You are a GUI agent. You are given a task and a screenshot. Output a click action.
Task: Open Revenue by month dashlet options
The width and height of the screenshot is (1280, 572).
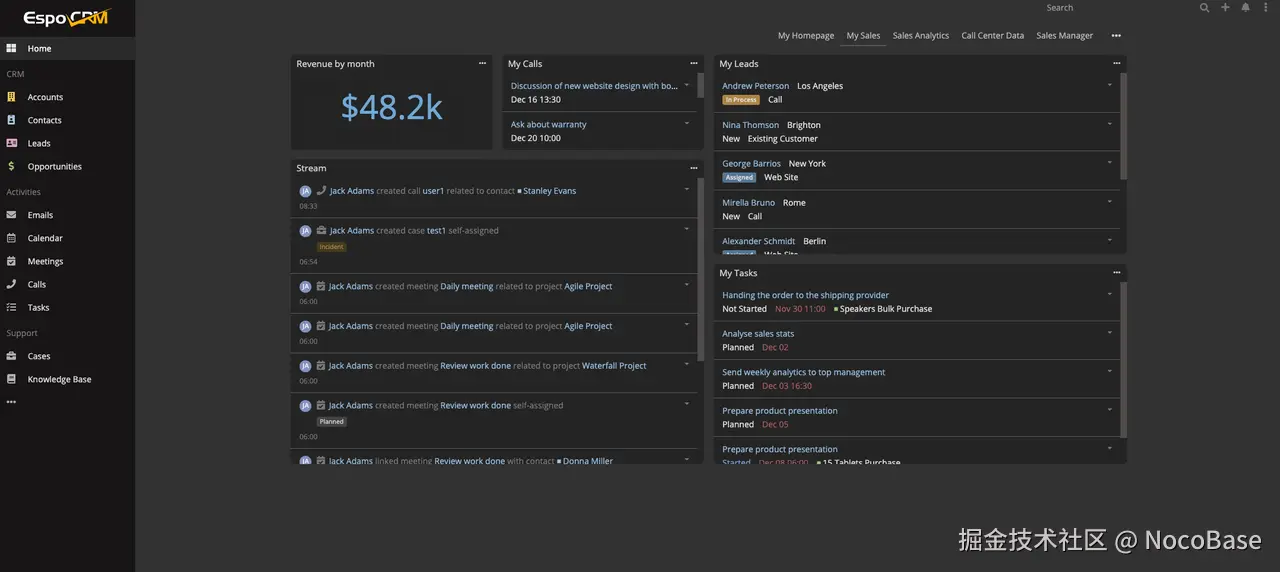(x=482, y=64)
